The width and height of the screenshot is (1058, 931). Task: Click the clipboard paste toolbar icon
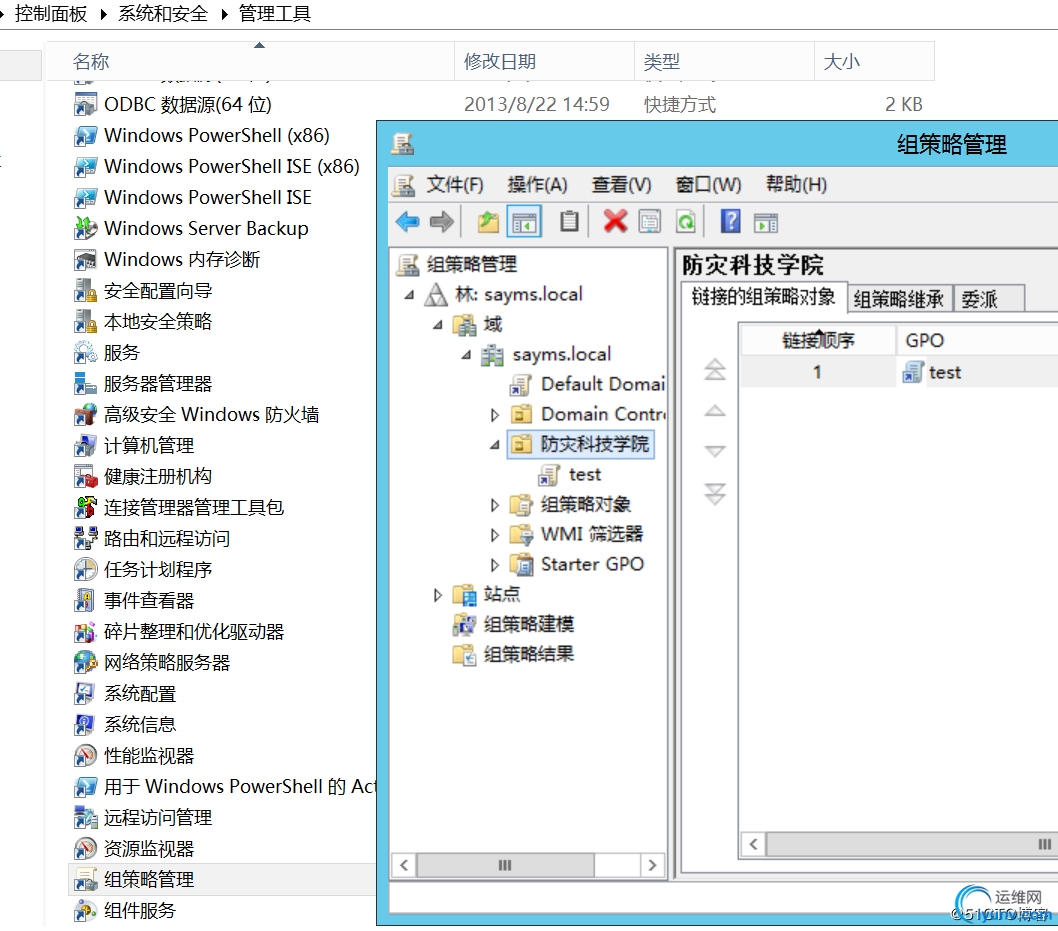point(569,221)
